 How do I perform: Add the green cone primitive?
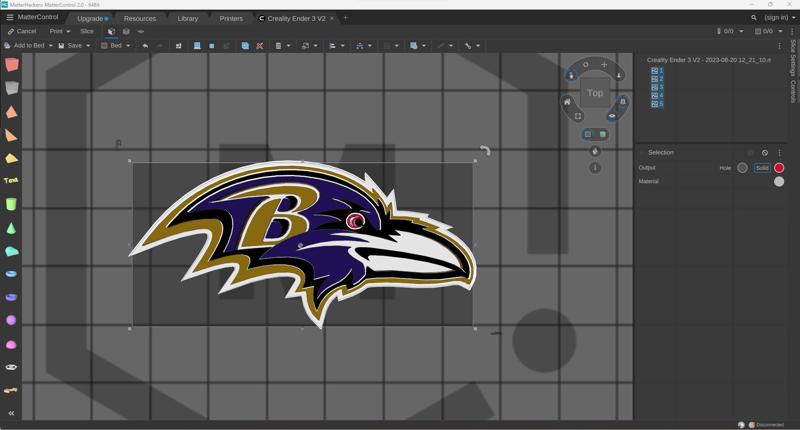[x=11, y=228]
